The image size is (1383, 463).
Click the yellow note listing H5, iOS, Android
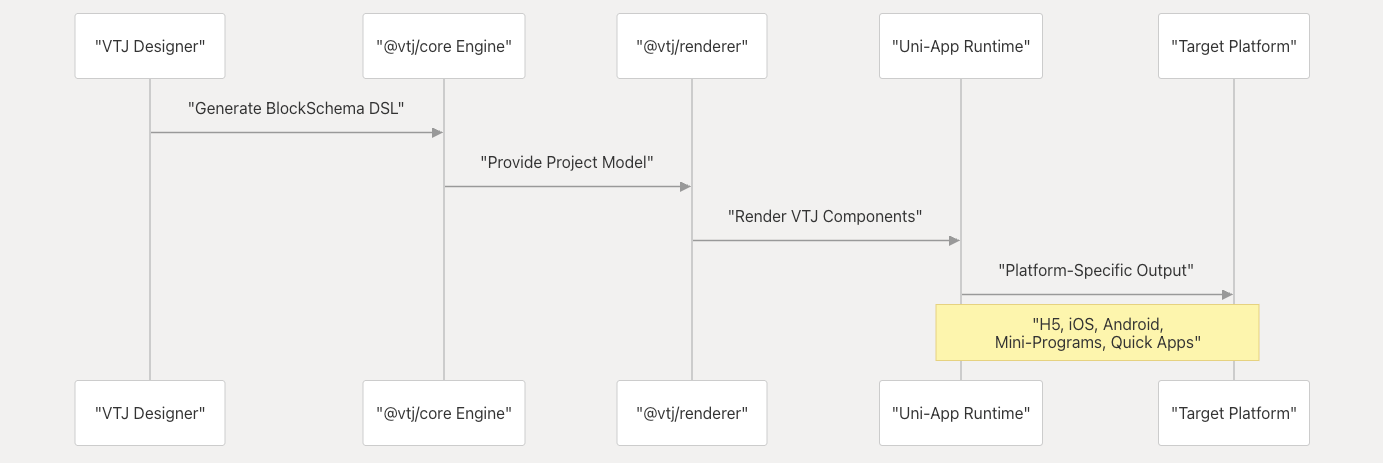pos(1097,333)
